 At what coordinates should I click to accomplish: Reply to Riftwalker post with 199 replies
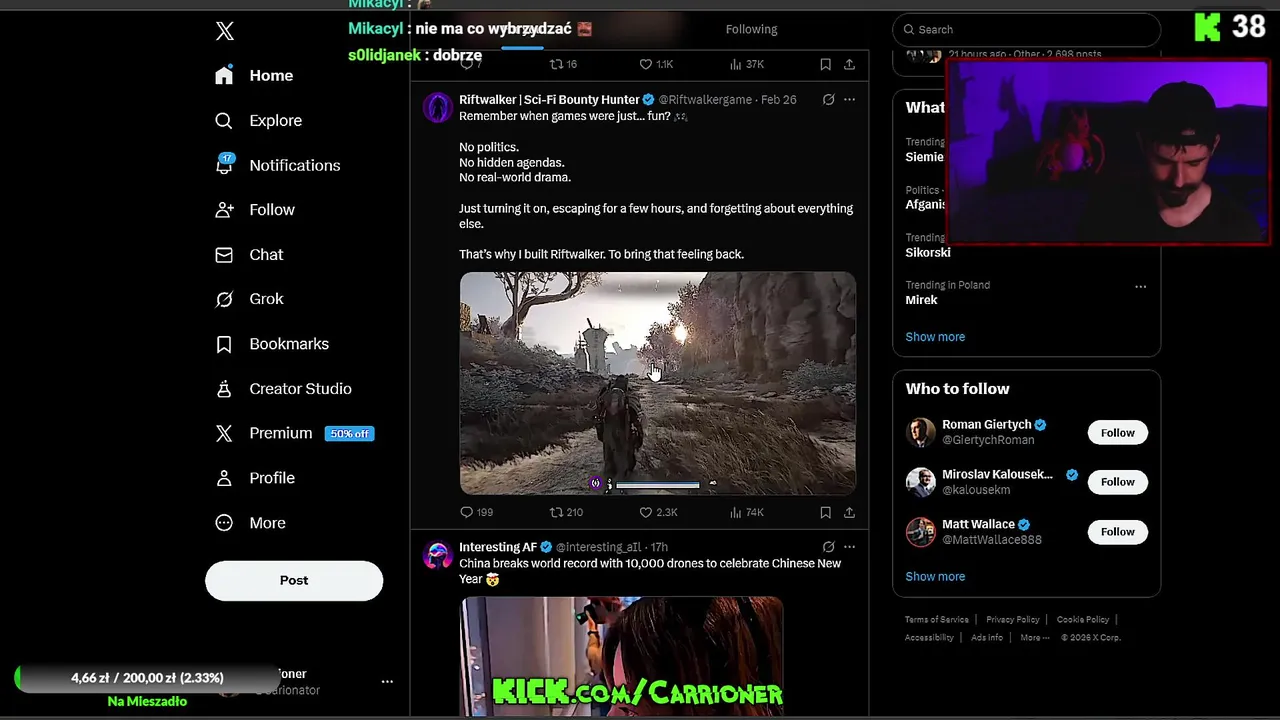point(476,513)
